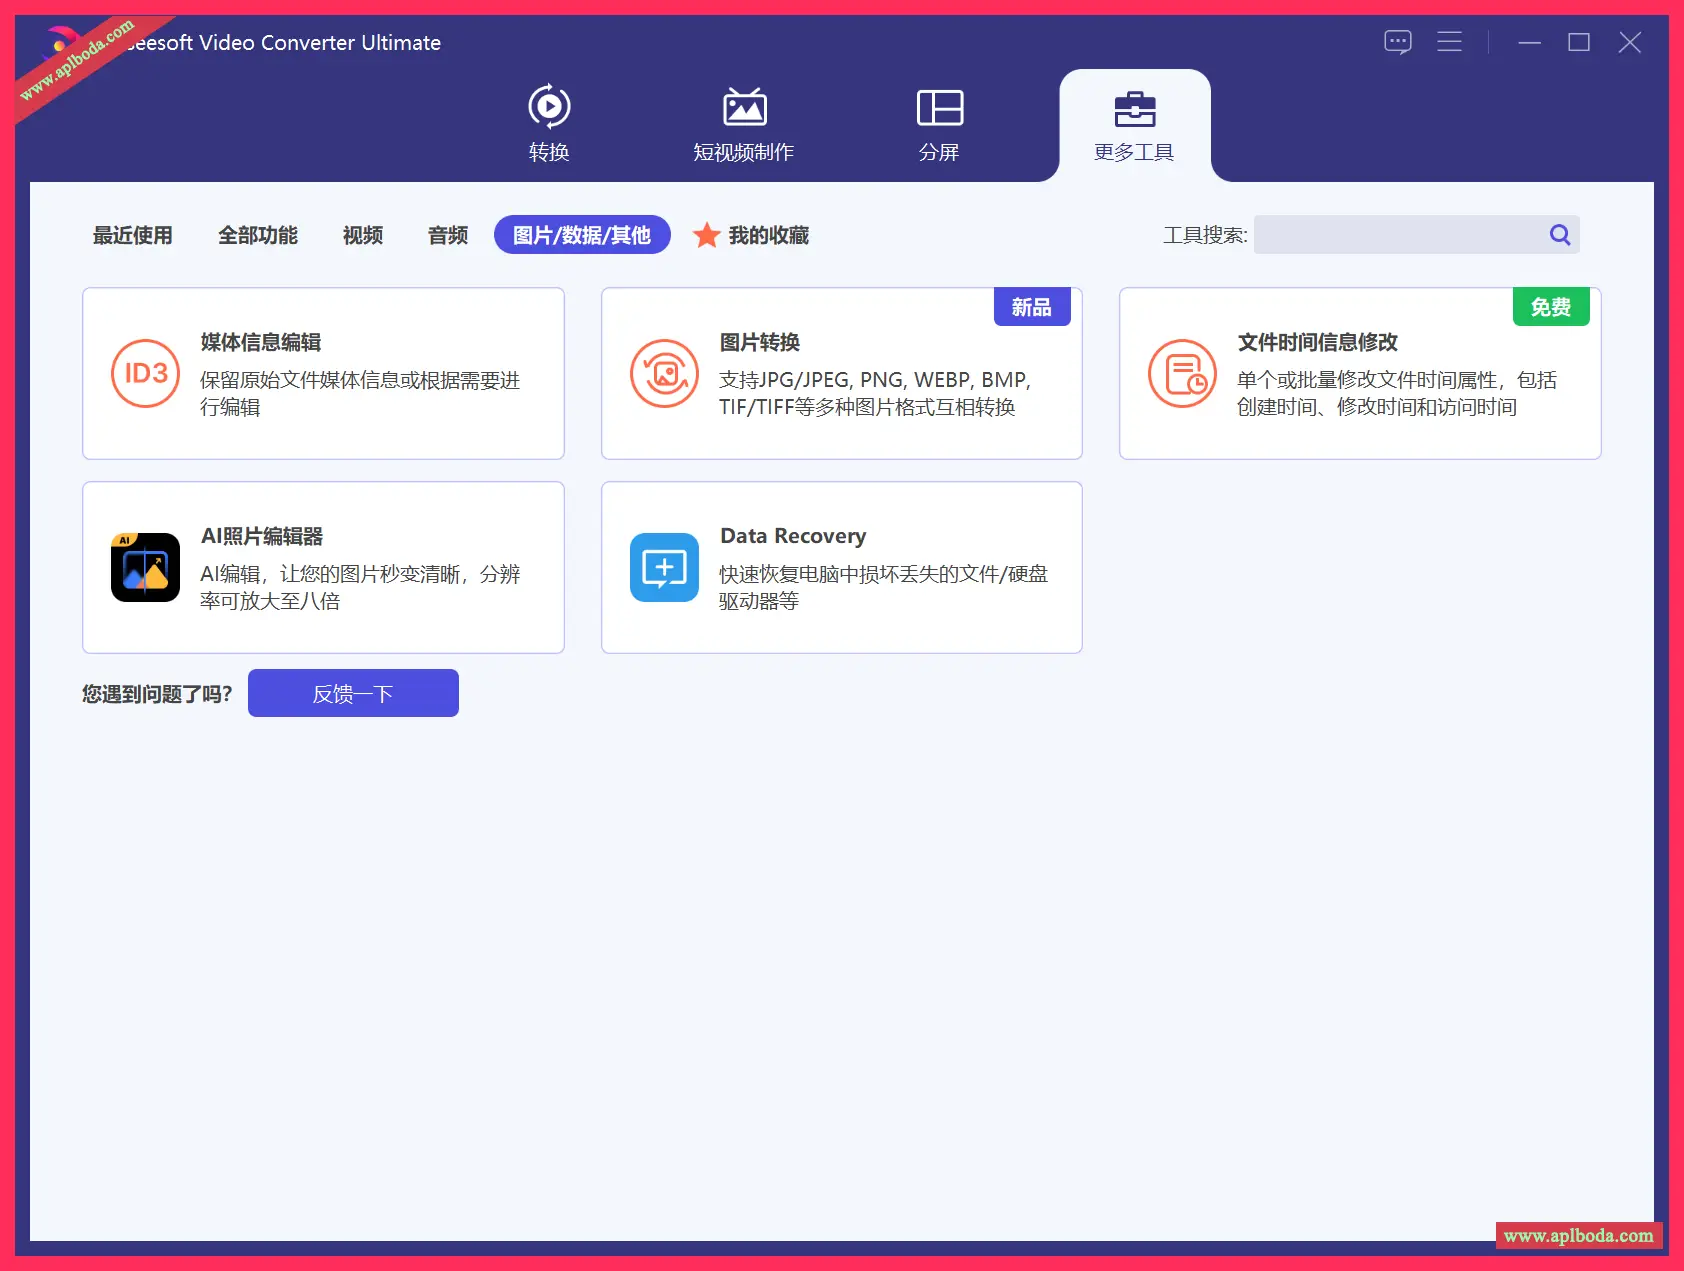Click the star icon for 我的收藏
Screen dimensions: 1684x1271
[707, 235]
